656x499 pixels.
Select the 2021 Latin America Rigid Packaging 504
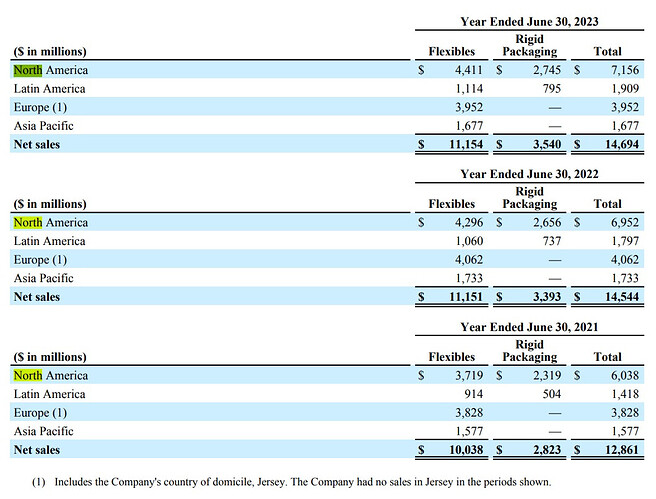point(551,394)
